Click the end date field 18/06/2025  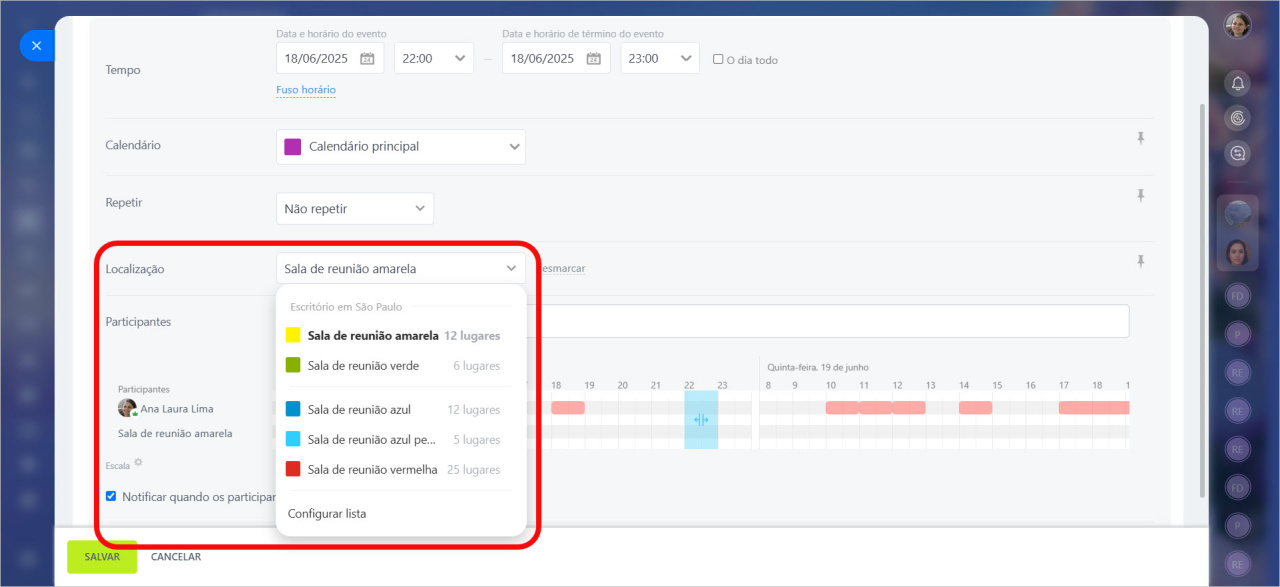556,58
